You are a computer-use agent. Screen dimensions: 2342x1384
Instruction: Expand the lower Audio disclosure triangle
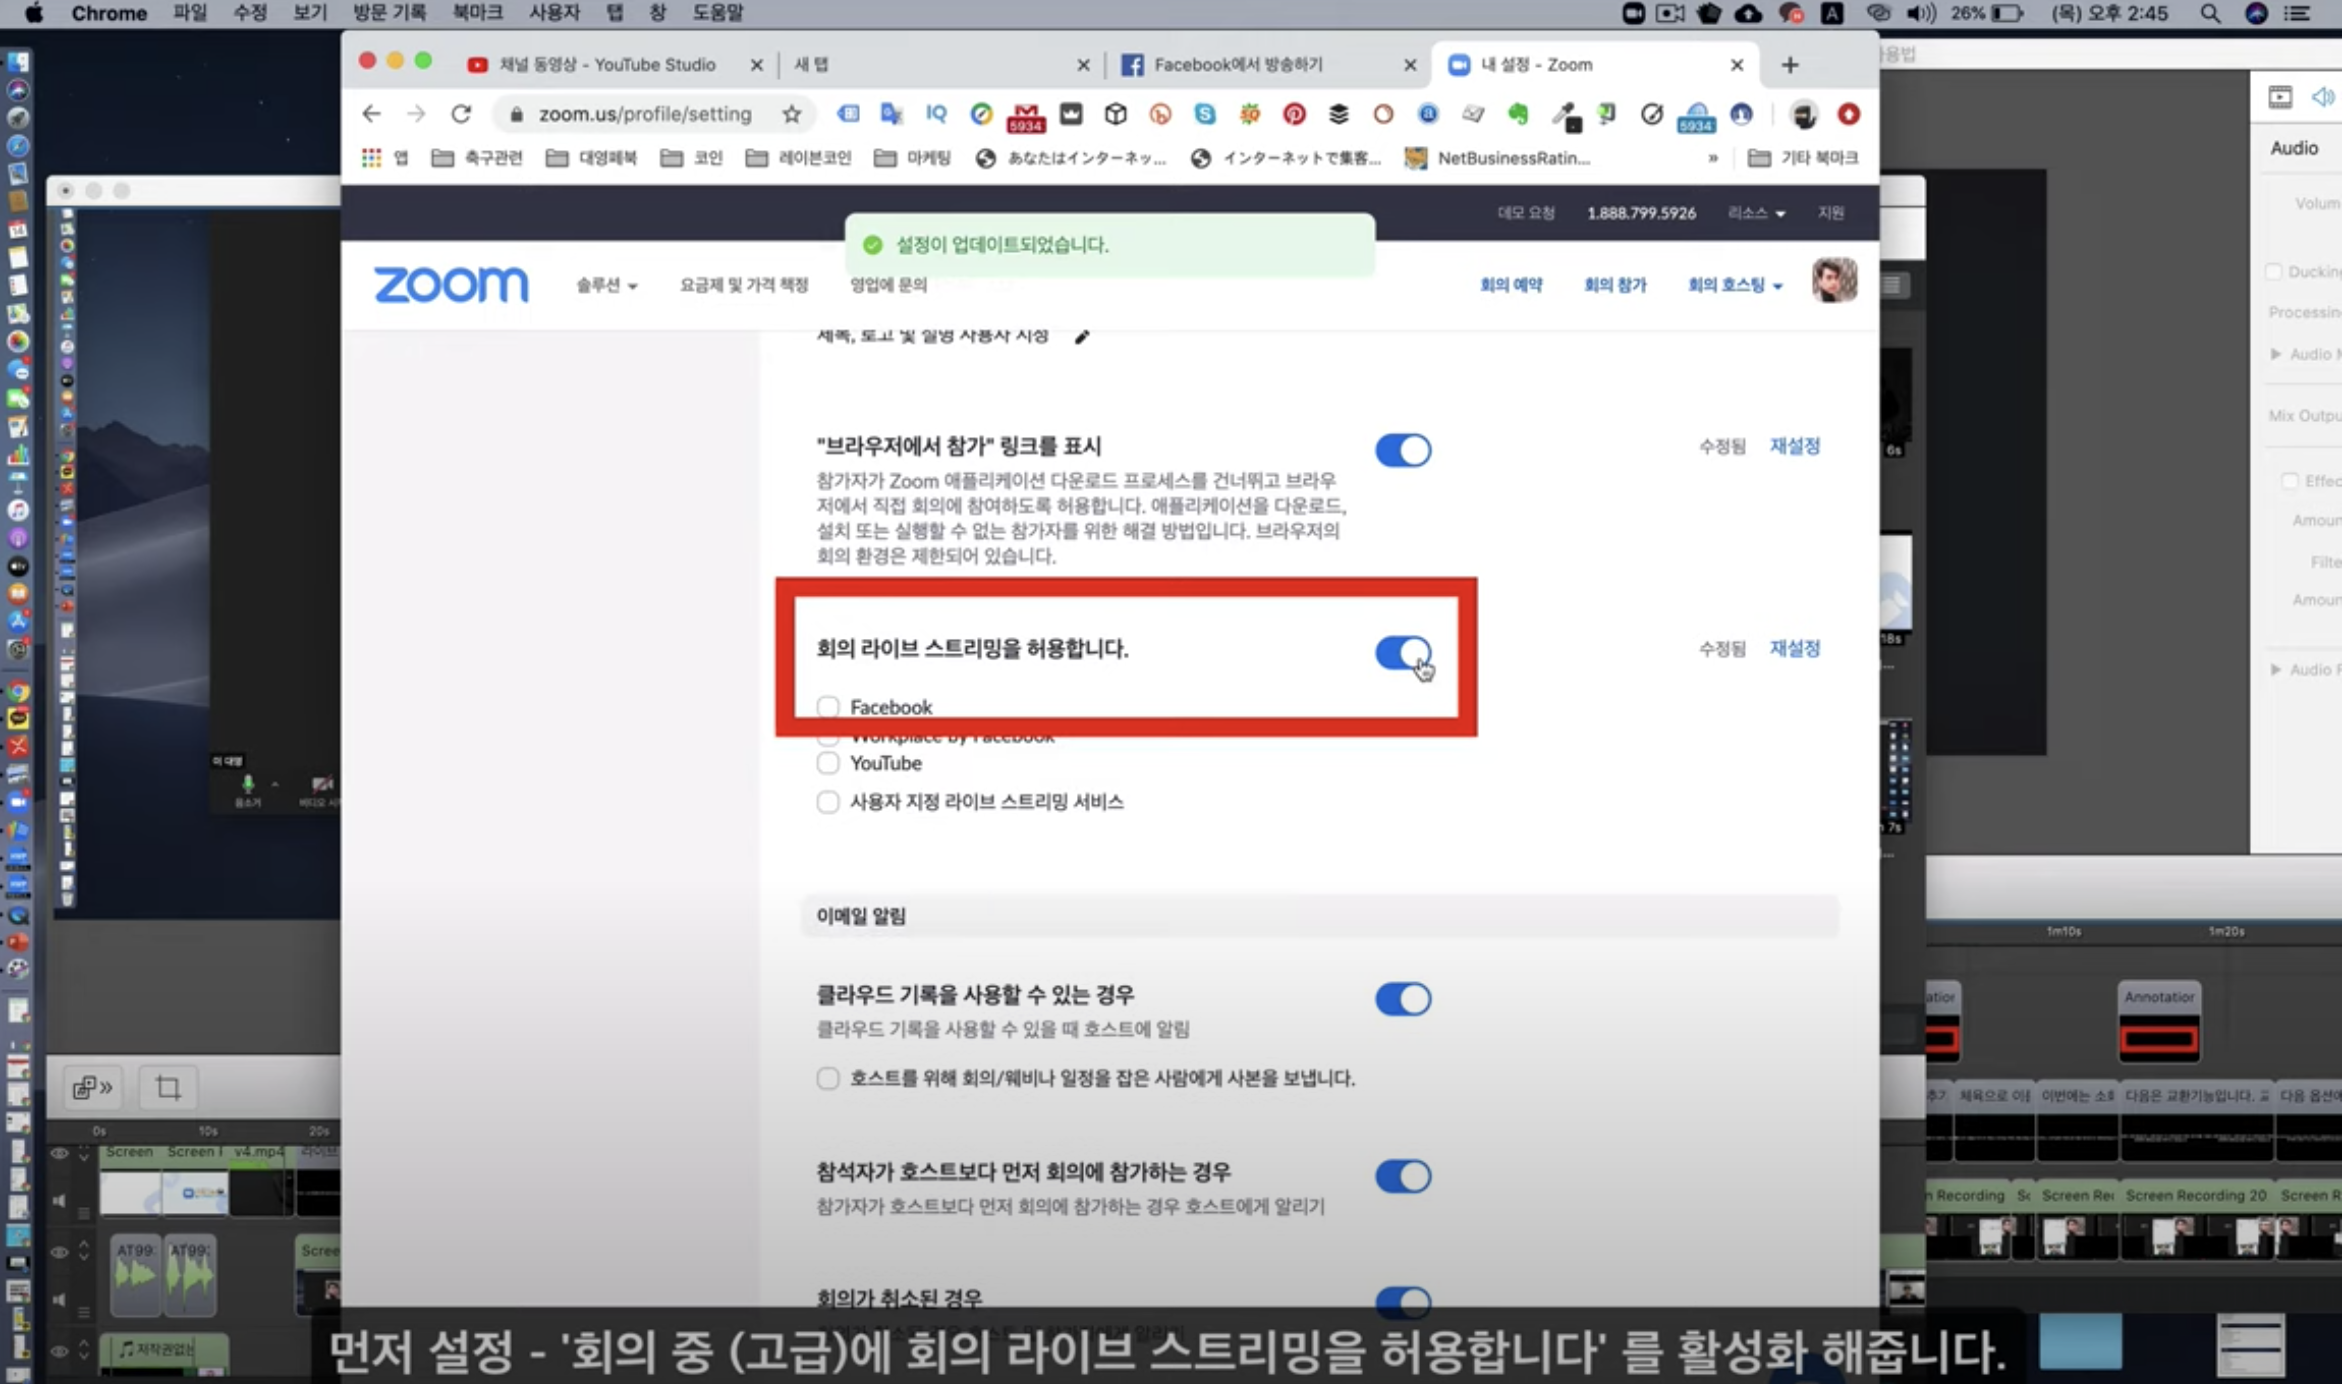(x=2275, y=669)
